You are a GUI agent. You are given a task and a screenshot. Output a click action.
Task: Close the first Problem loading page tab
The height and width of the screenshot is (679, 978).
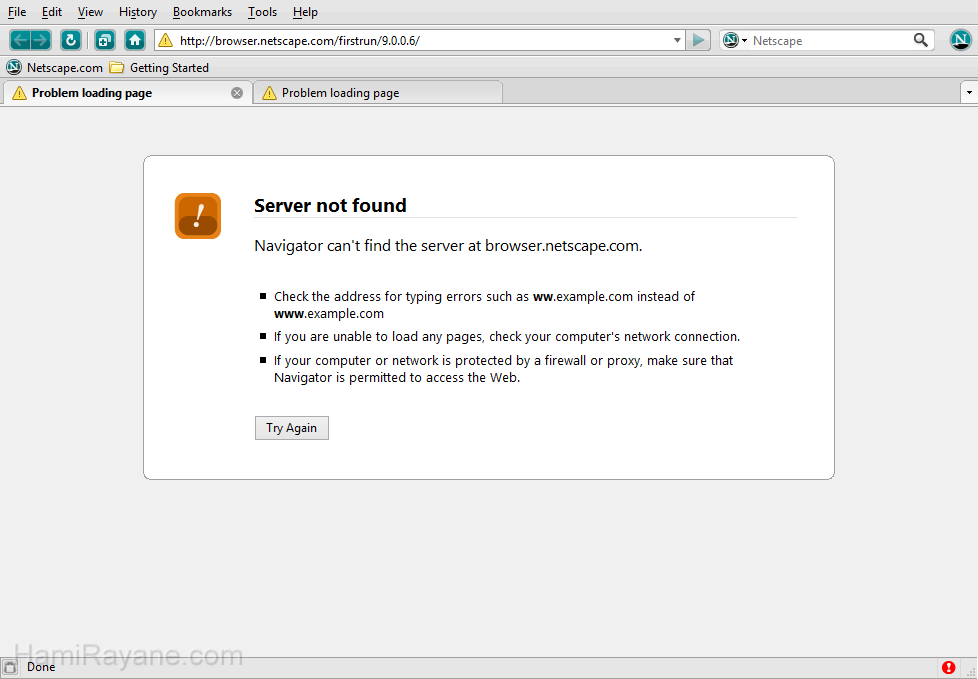coord(237,93)
